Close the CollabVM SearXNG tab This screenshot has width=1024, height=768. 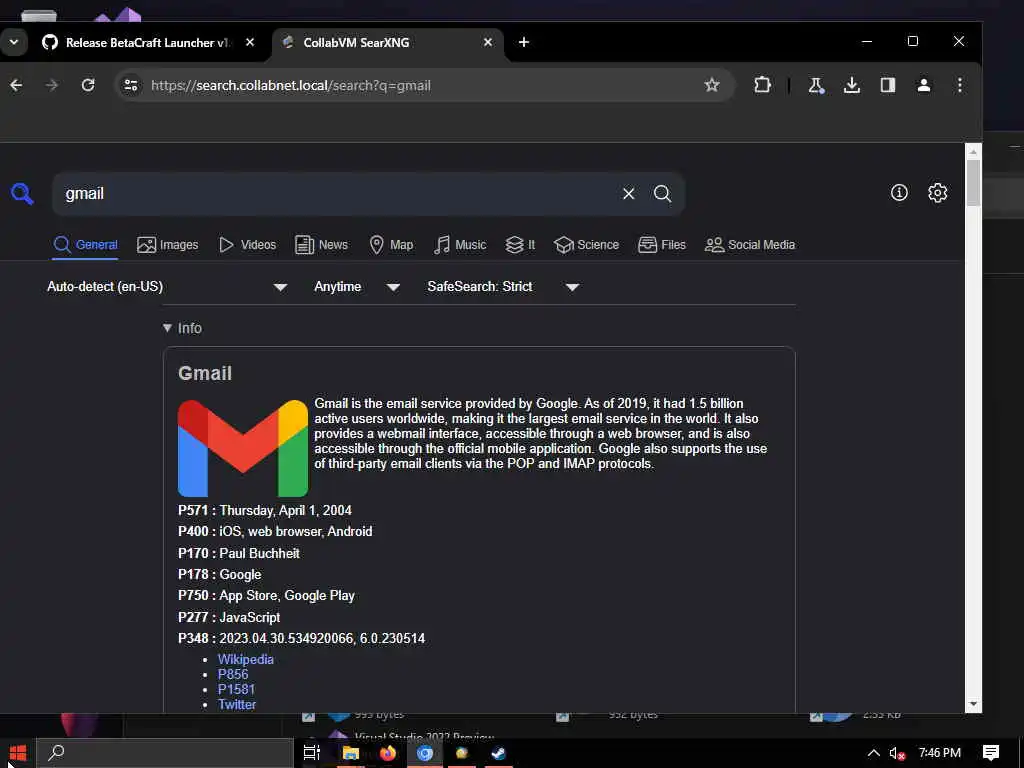488,42
